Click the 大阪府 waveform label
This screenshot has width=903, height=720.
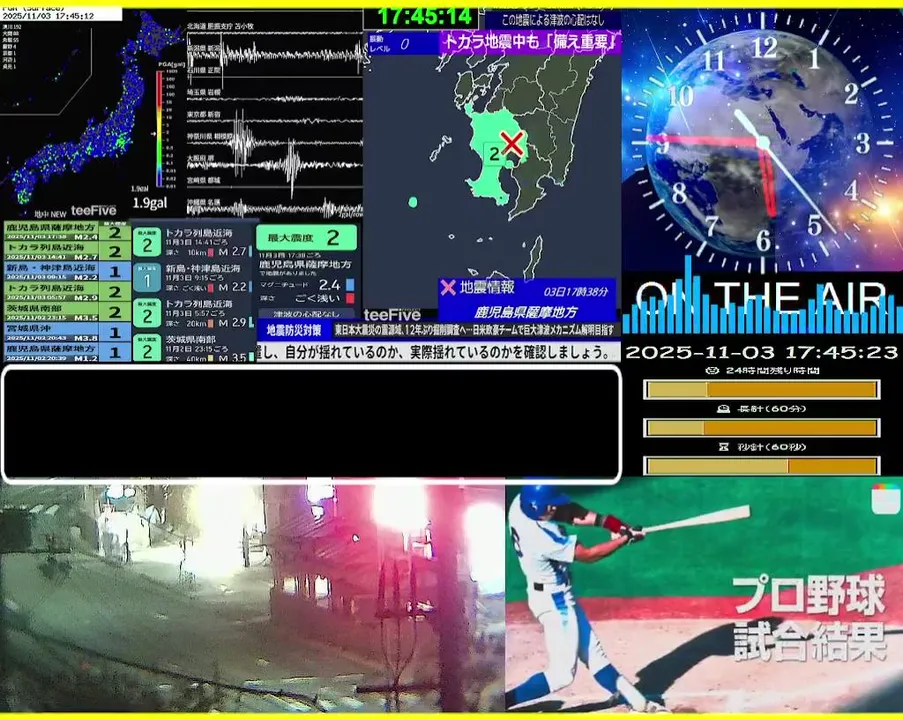pos(200,157)
